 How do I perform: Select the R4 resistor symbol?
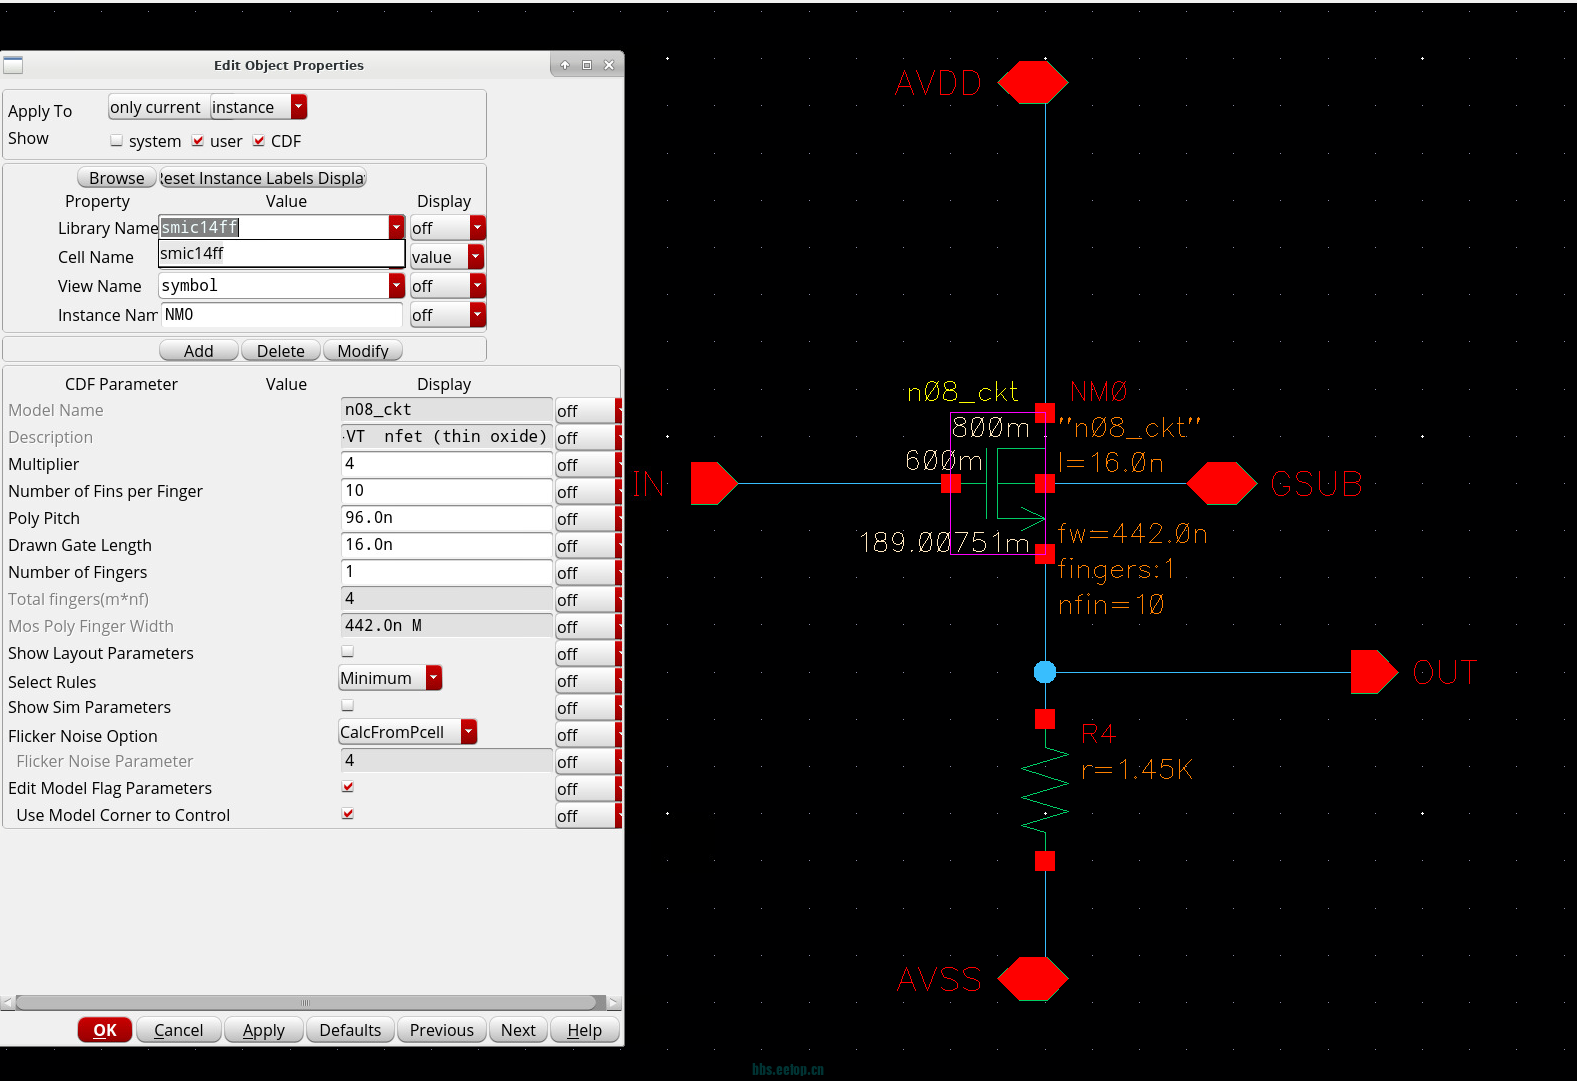click(x=1045, y=789)
